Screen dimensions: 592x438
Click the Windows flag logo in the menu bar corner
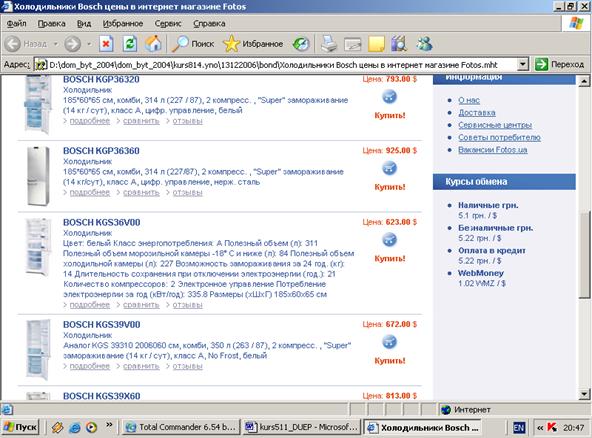[x=576, y=23]
